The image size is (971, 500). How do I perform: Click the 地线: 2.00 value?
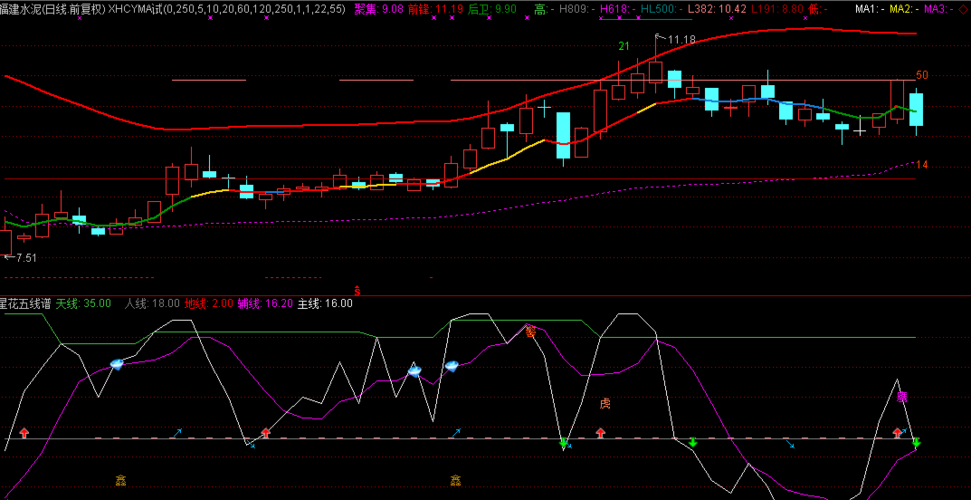click(209, 304)
